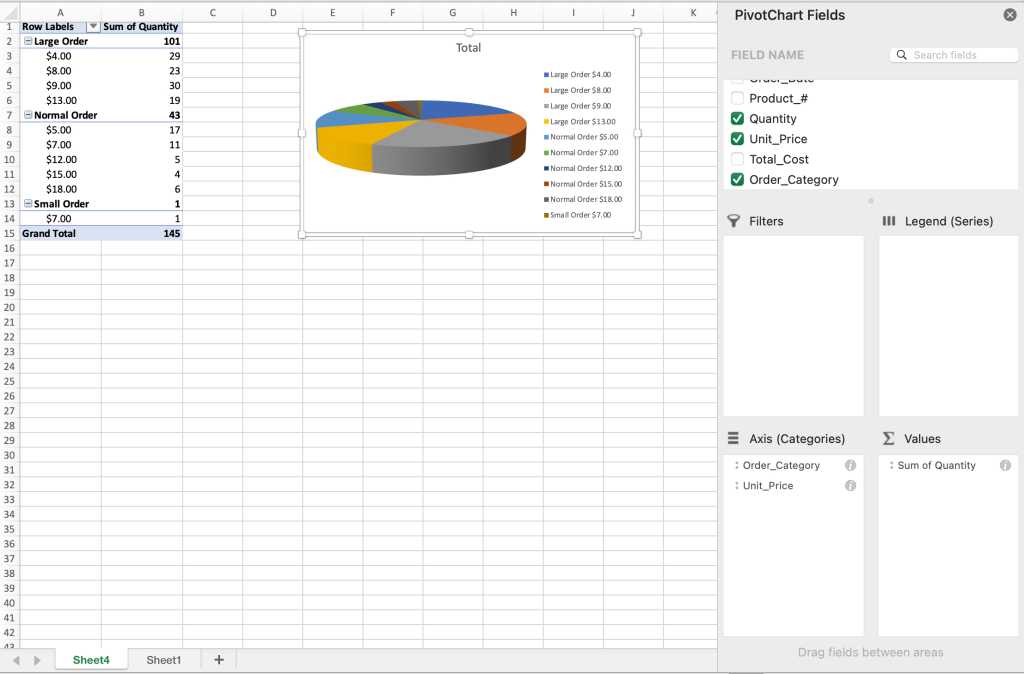Click the select-all corner of the worksheet
The height and width of the screenshot is (674, 1024).
[10, 12]
